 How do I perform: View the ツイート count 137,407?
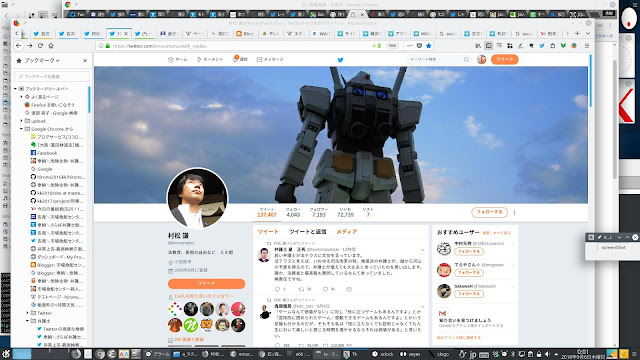(x=267, y=212)
